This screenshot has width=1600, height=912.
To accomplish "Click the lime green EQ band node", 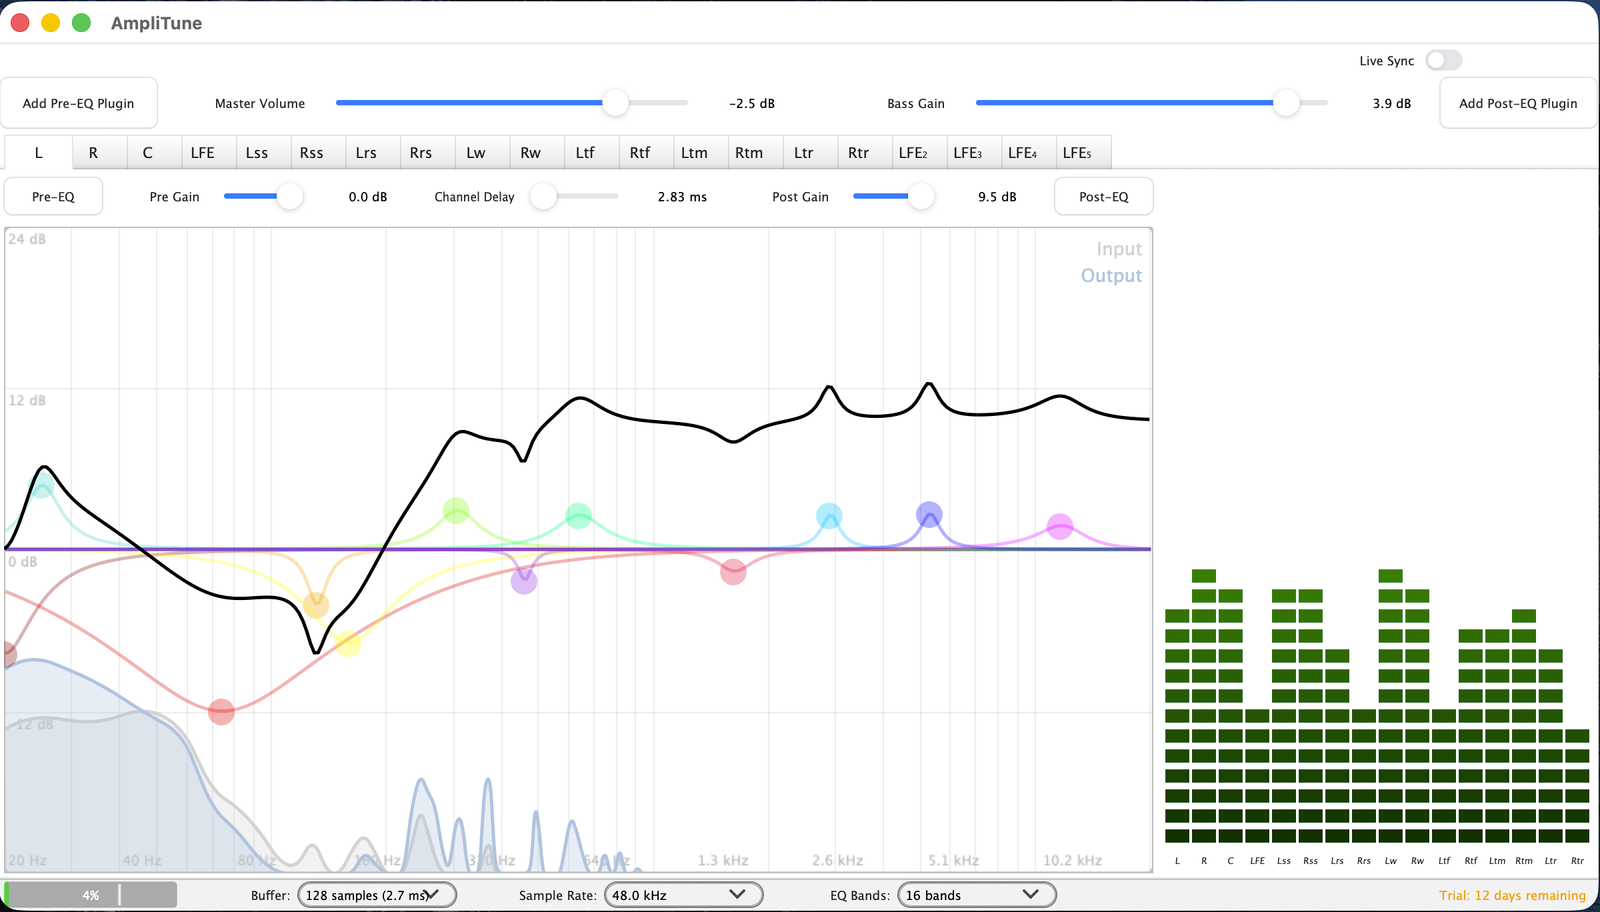I will pyautogui.click(x=456, y=511).
